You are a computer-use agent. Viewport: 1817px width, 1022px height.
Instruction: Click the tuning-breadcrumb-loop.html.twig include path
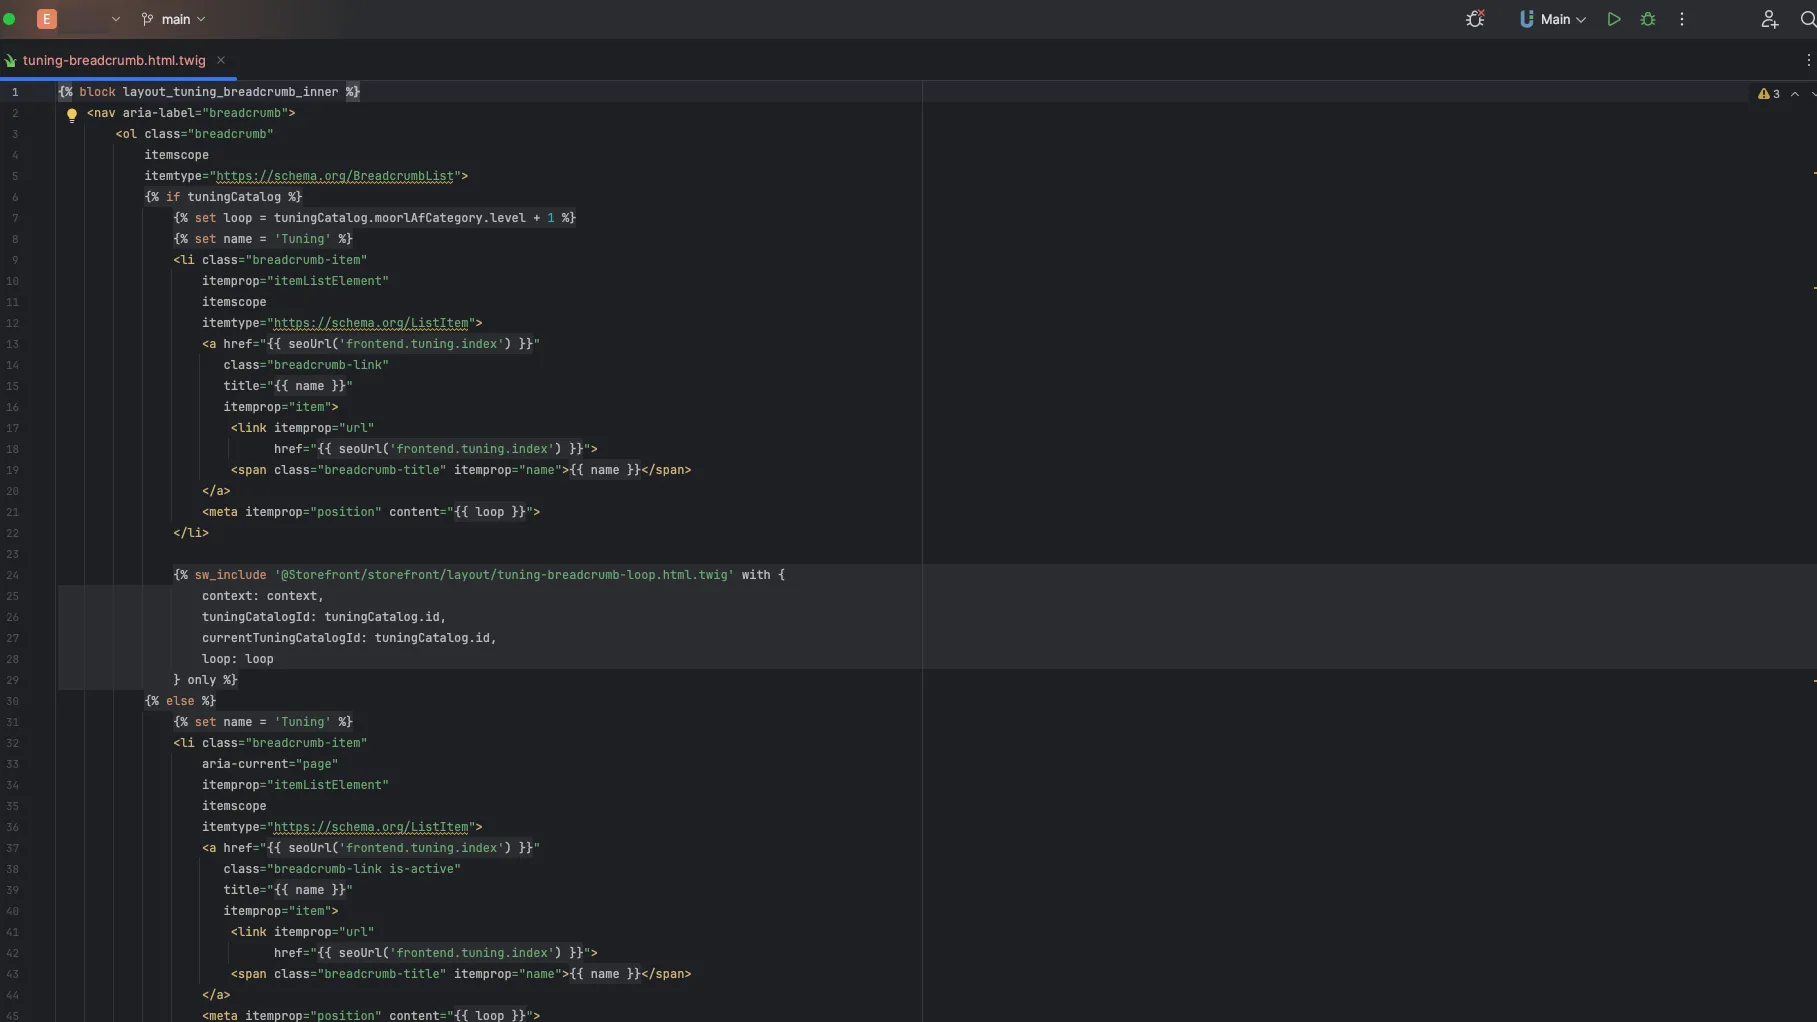point(504,575)
